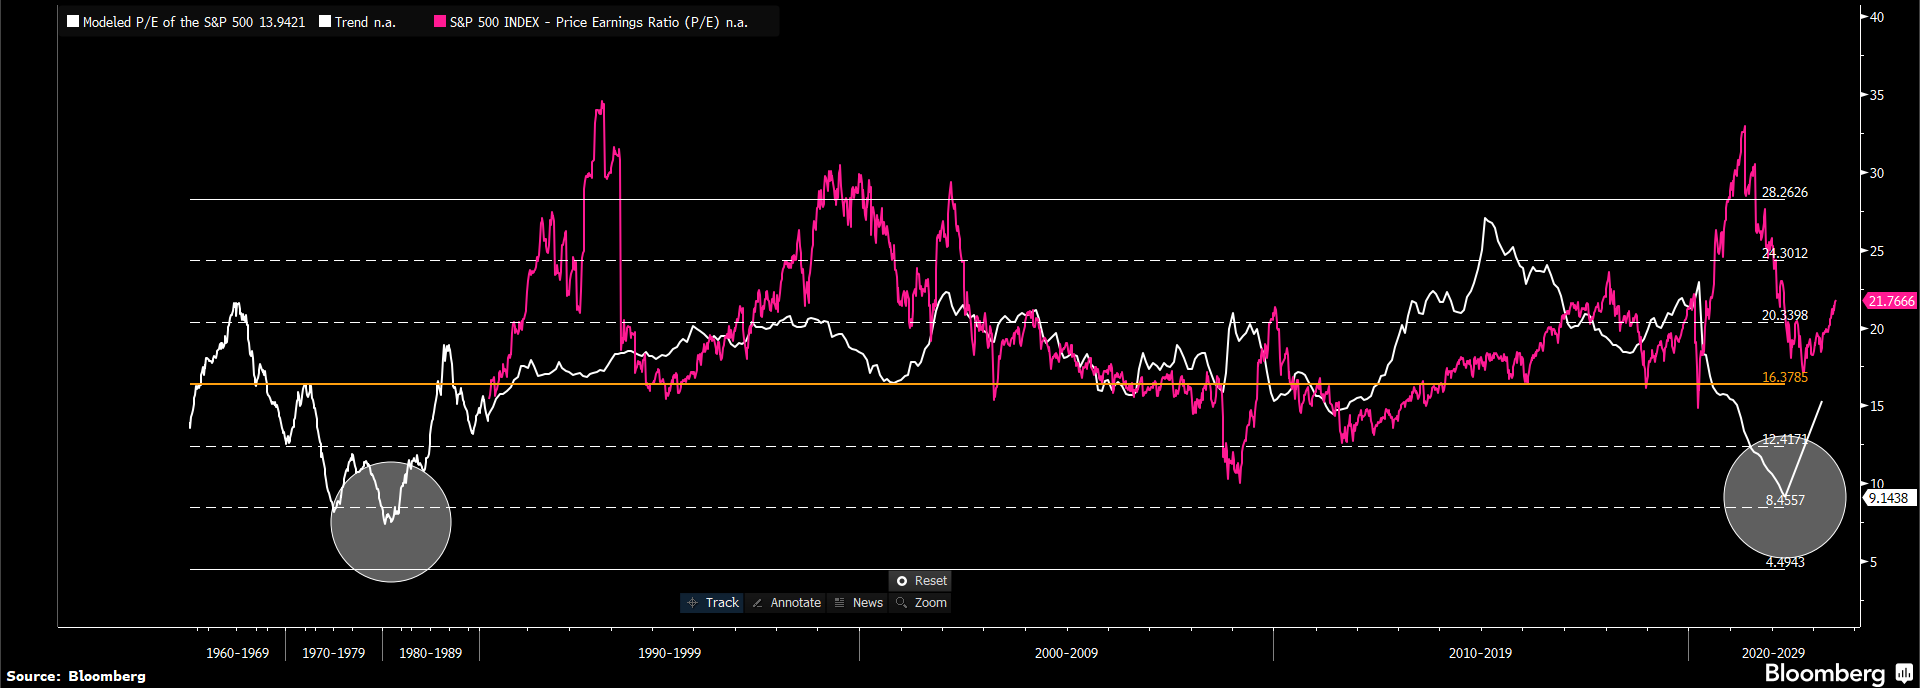Select the 2020-2029 decade label

1773,653
